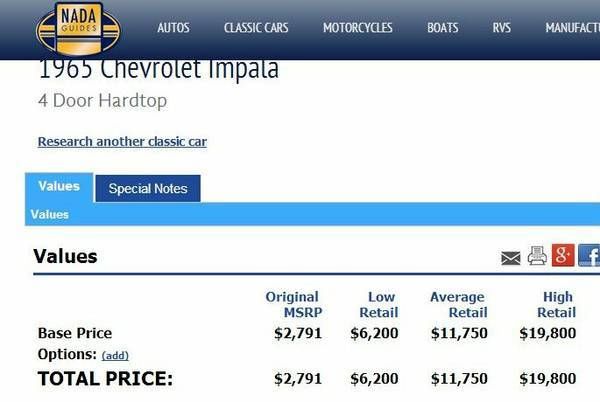Click the Low Retail total price $6,200
The width and height of the screenshot is (600, 402).
tap(374, 378)
